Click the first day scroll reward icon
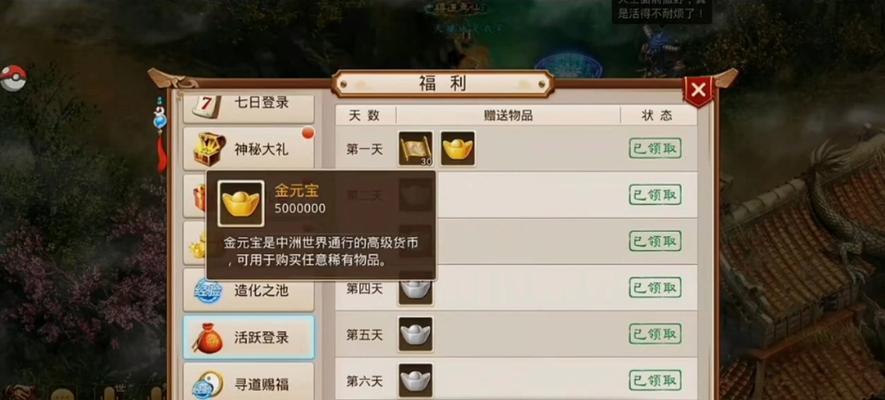The height and width of the screenshot is (400, 885). pos(415,149)
